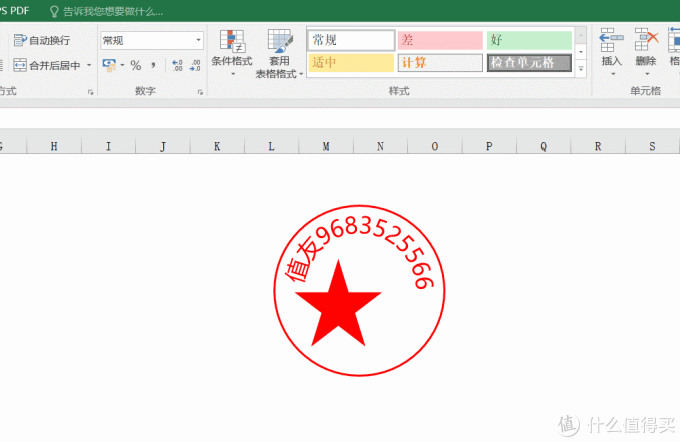Apply Merge and Center (合并后居中)

tap(47, 65)
